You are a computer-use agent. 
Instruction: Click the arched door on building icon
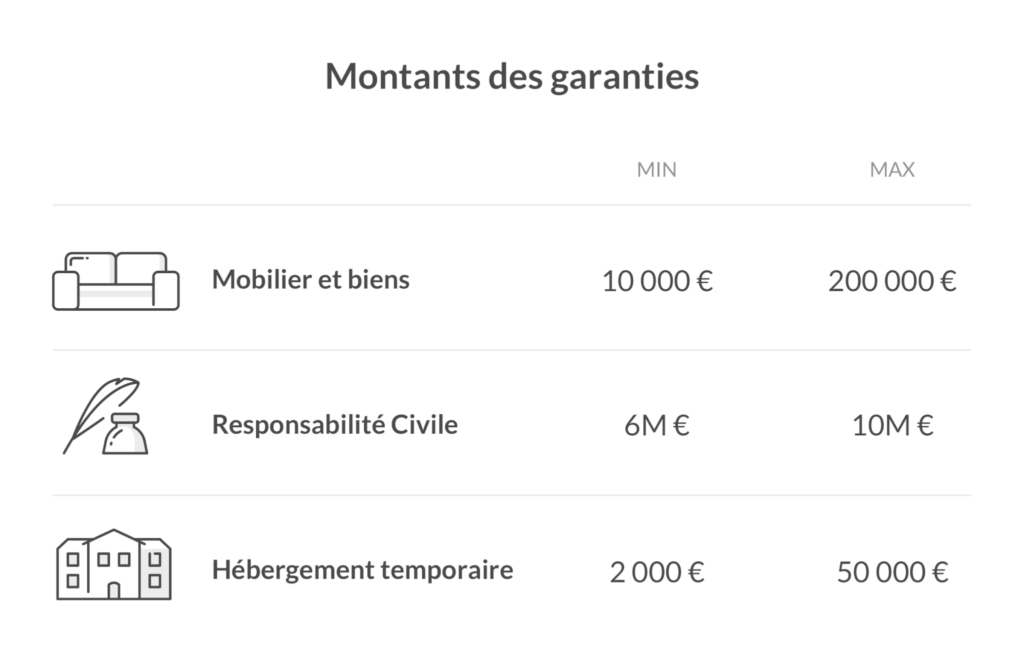113,590
